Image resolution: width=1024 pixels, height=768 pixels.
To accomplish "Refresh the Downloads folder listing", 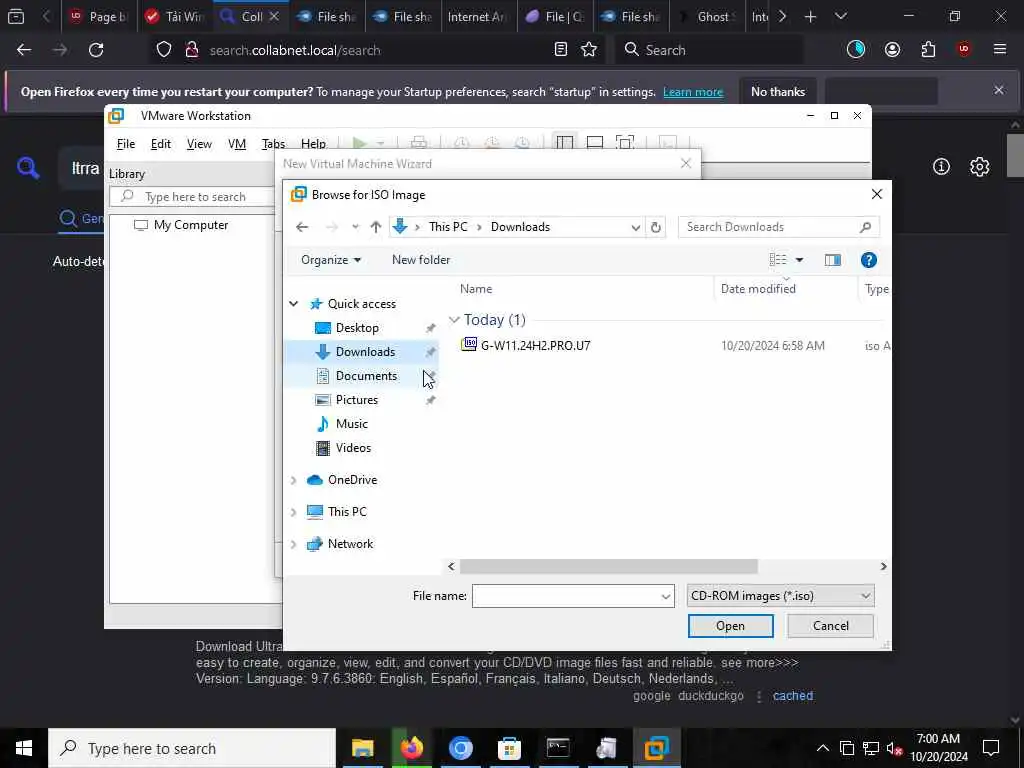I will [656, 227].
